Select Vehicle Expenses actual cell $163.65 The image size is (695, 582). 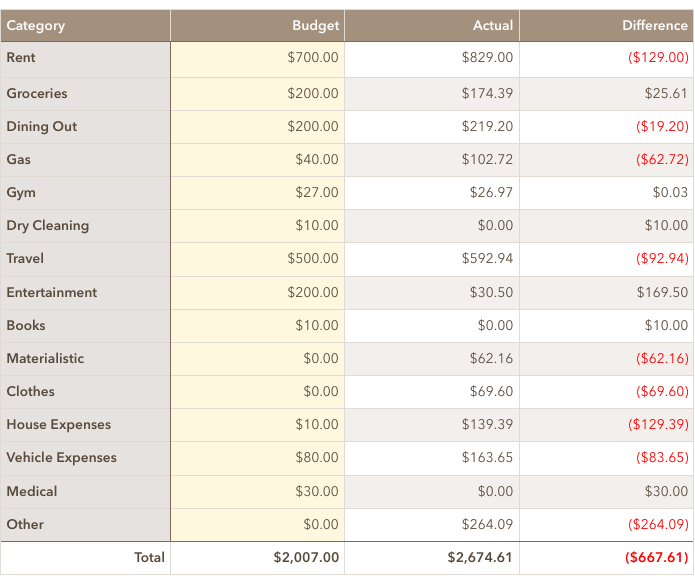432,458
